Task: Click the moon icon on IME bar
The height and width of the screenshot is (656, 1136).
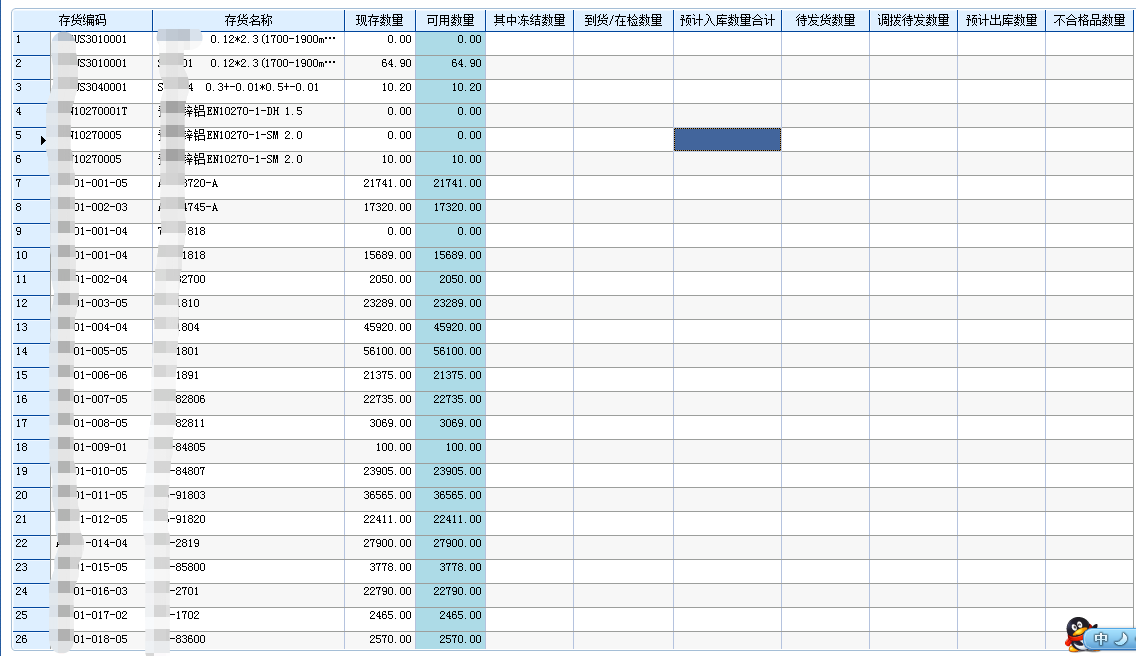Action: click(x=1121, y=638)
